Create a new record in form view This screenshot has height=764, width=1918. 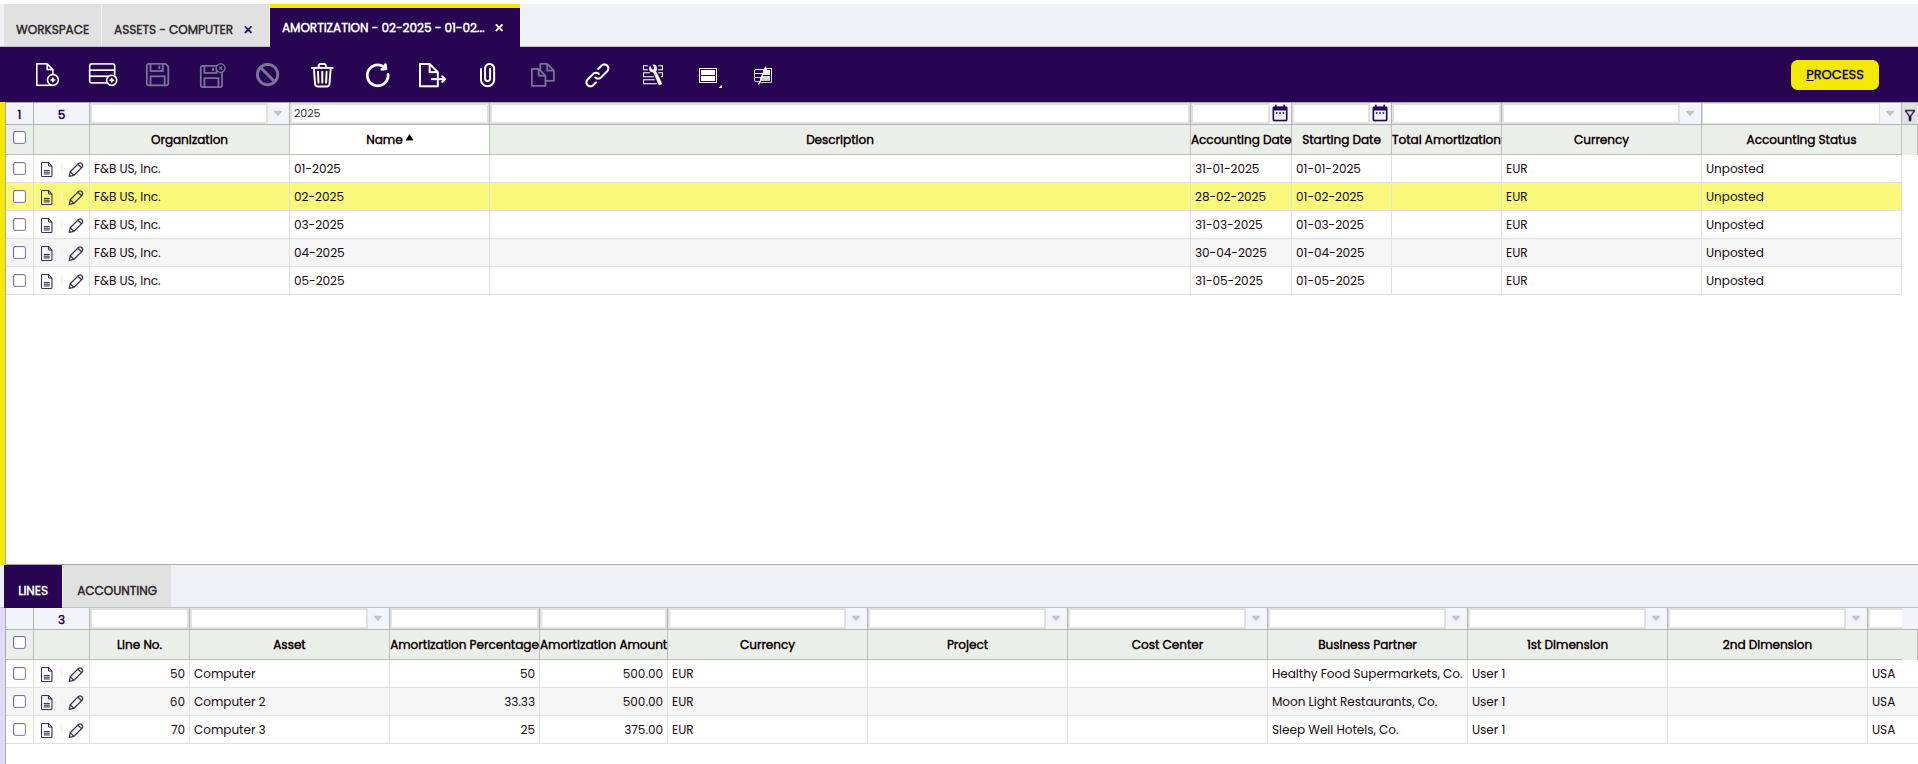point(47,75)
